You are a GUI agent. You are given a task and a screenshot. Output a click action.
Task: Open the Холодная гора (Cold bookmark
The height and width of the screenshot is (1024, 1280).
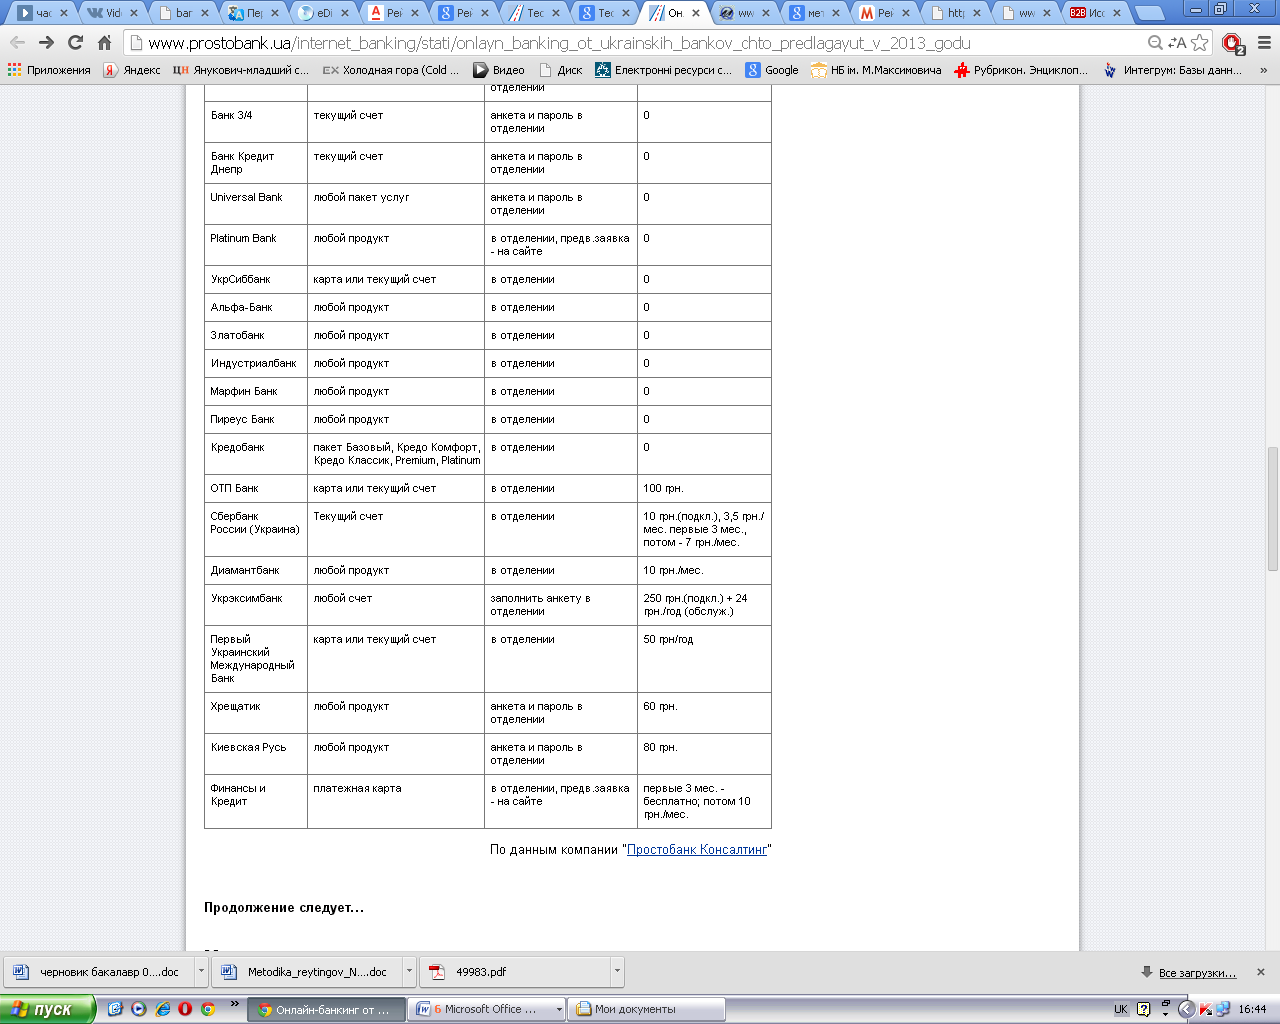point(391,70)
